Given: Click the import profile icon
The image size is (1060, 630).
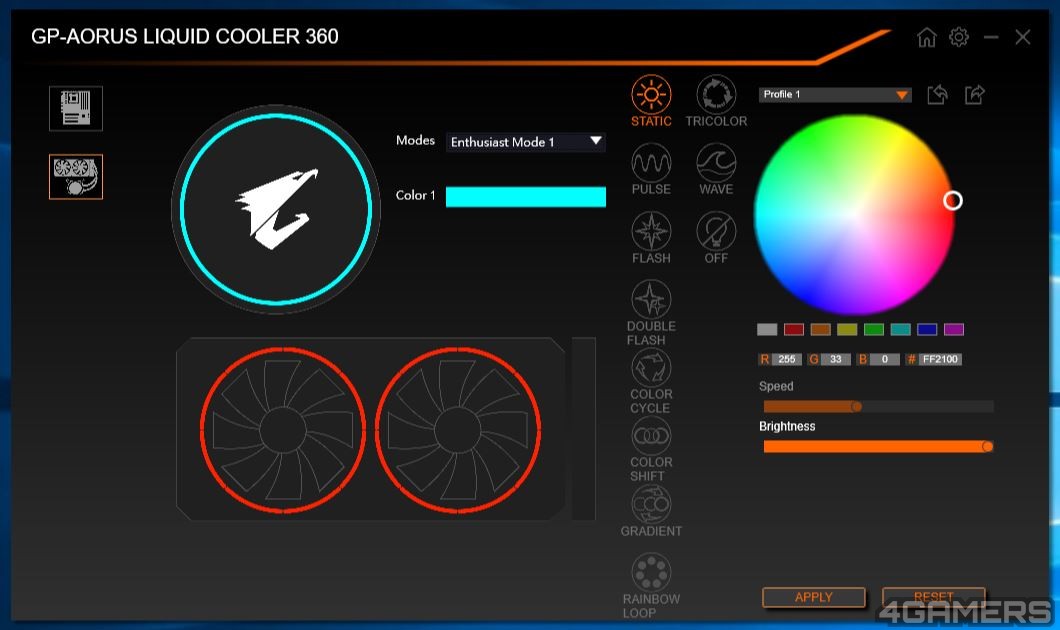Looking at the screenshot, I should (x=938, y=95).
